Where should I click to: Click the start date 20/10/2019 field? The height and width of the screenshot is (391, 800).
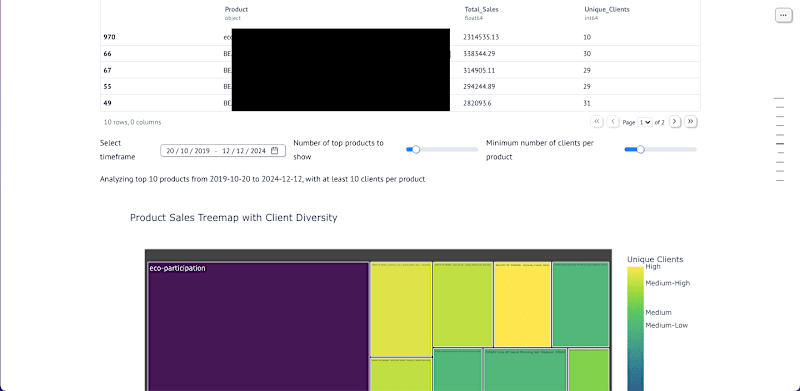188,151
